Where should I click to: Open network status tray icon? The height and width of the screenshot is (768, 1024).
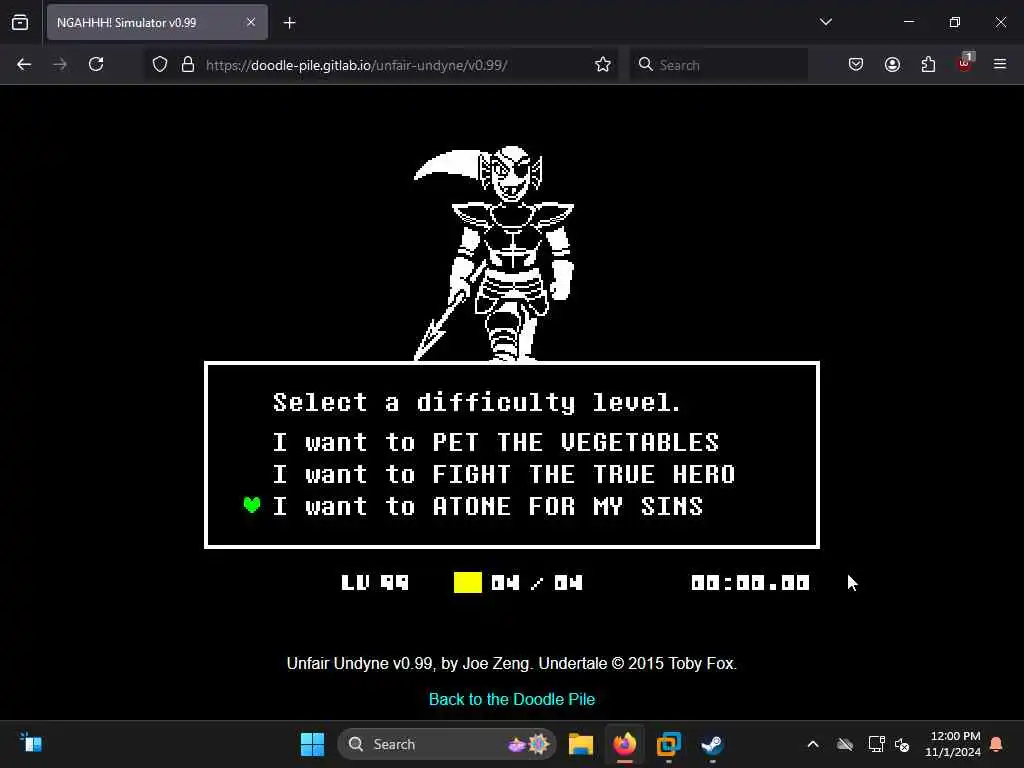pos(876,744)
